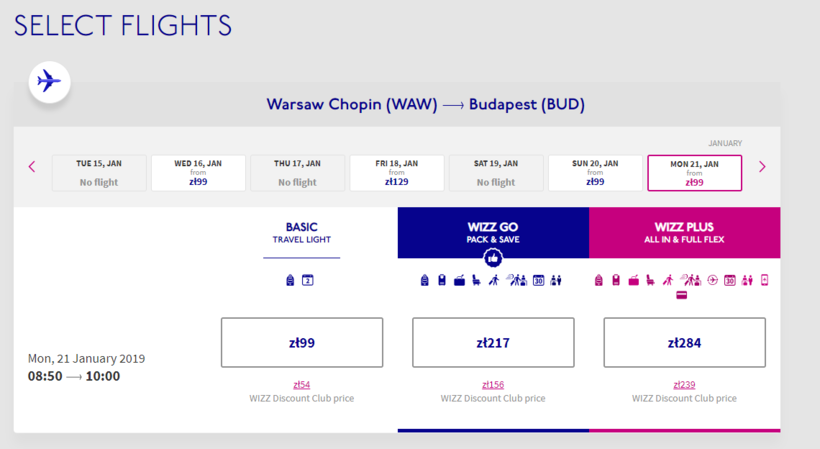The height and width of the screenshot is (449, 820).
Task: Select the Wed 16, Jan zł99 date
Action: point(198,173)
